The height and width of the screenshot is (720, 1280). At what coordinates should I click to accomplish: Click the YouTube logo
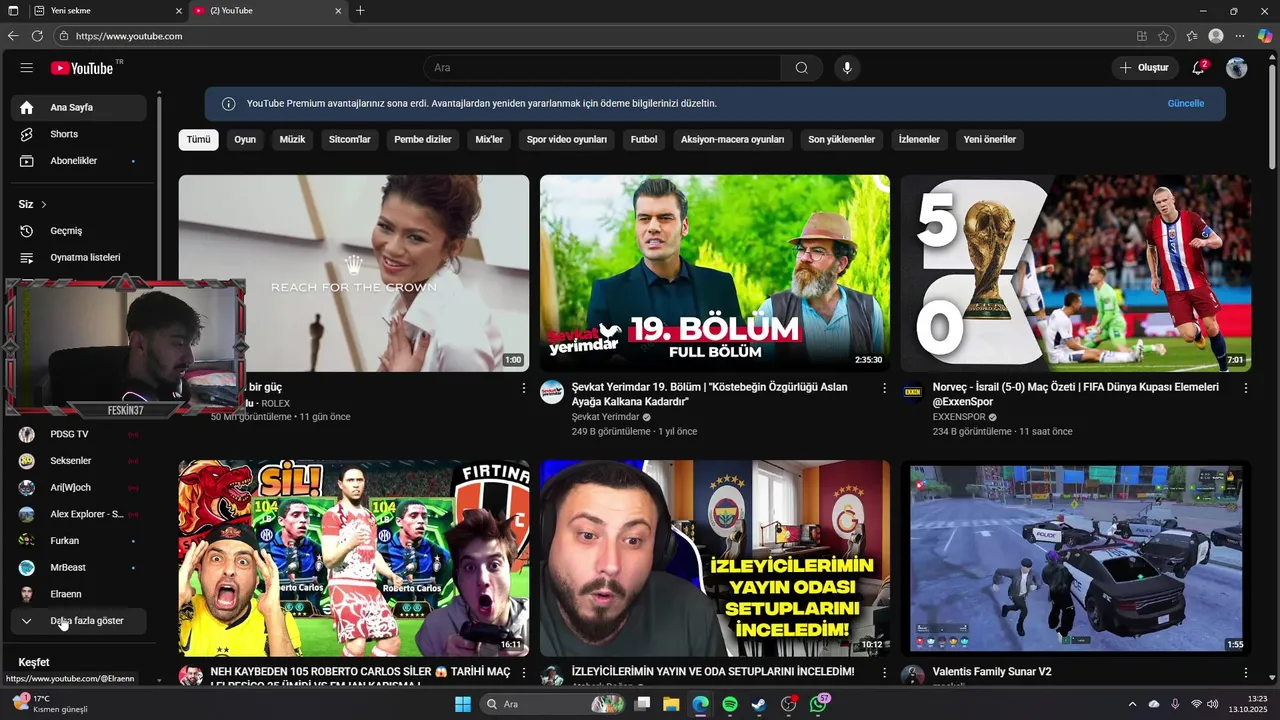pyautogui.click(x=82, y=68)
